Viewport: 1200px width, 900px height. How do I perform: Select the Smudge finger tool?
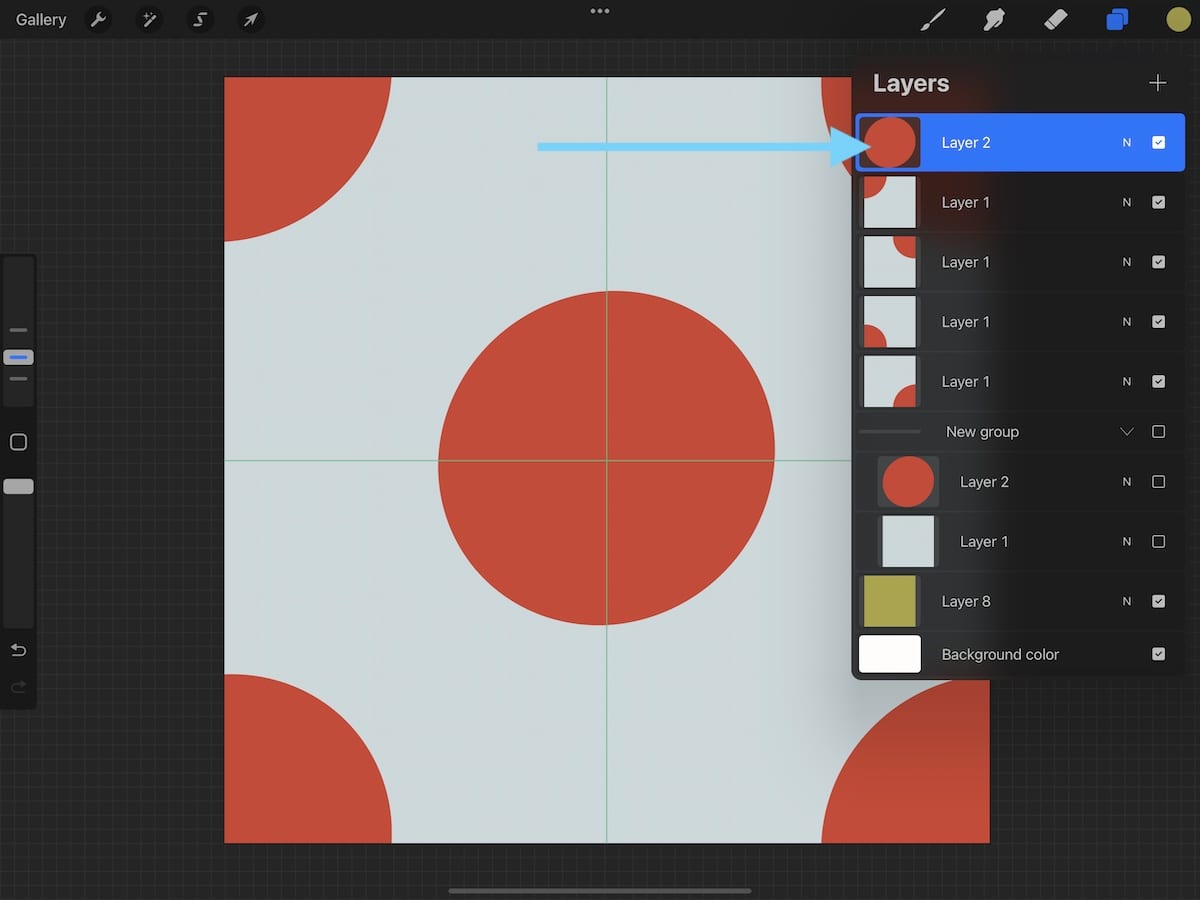click(994, 19)
